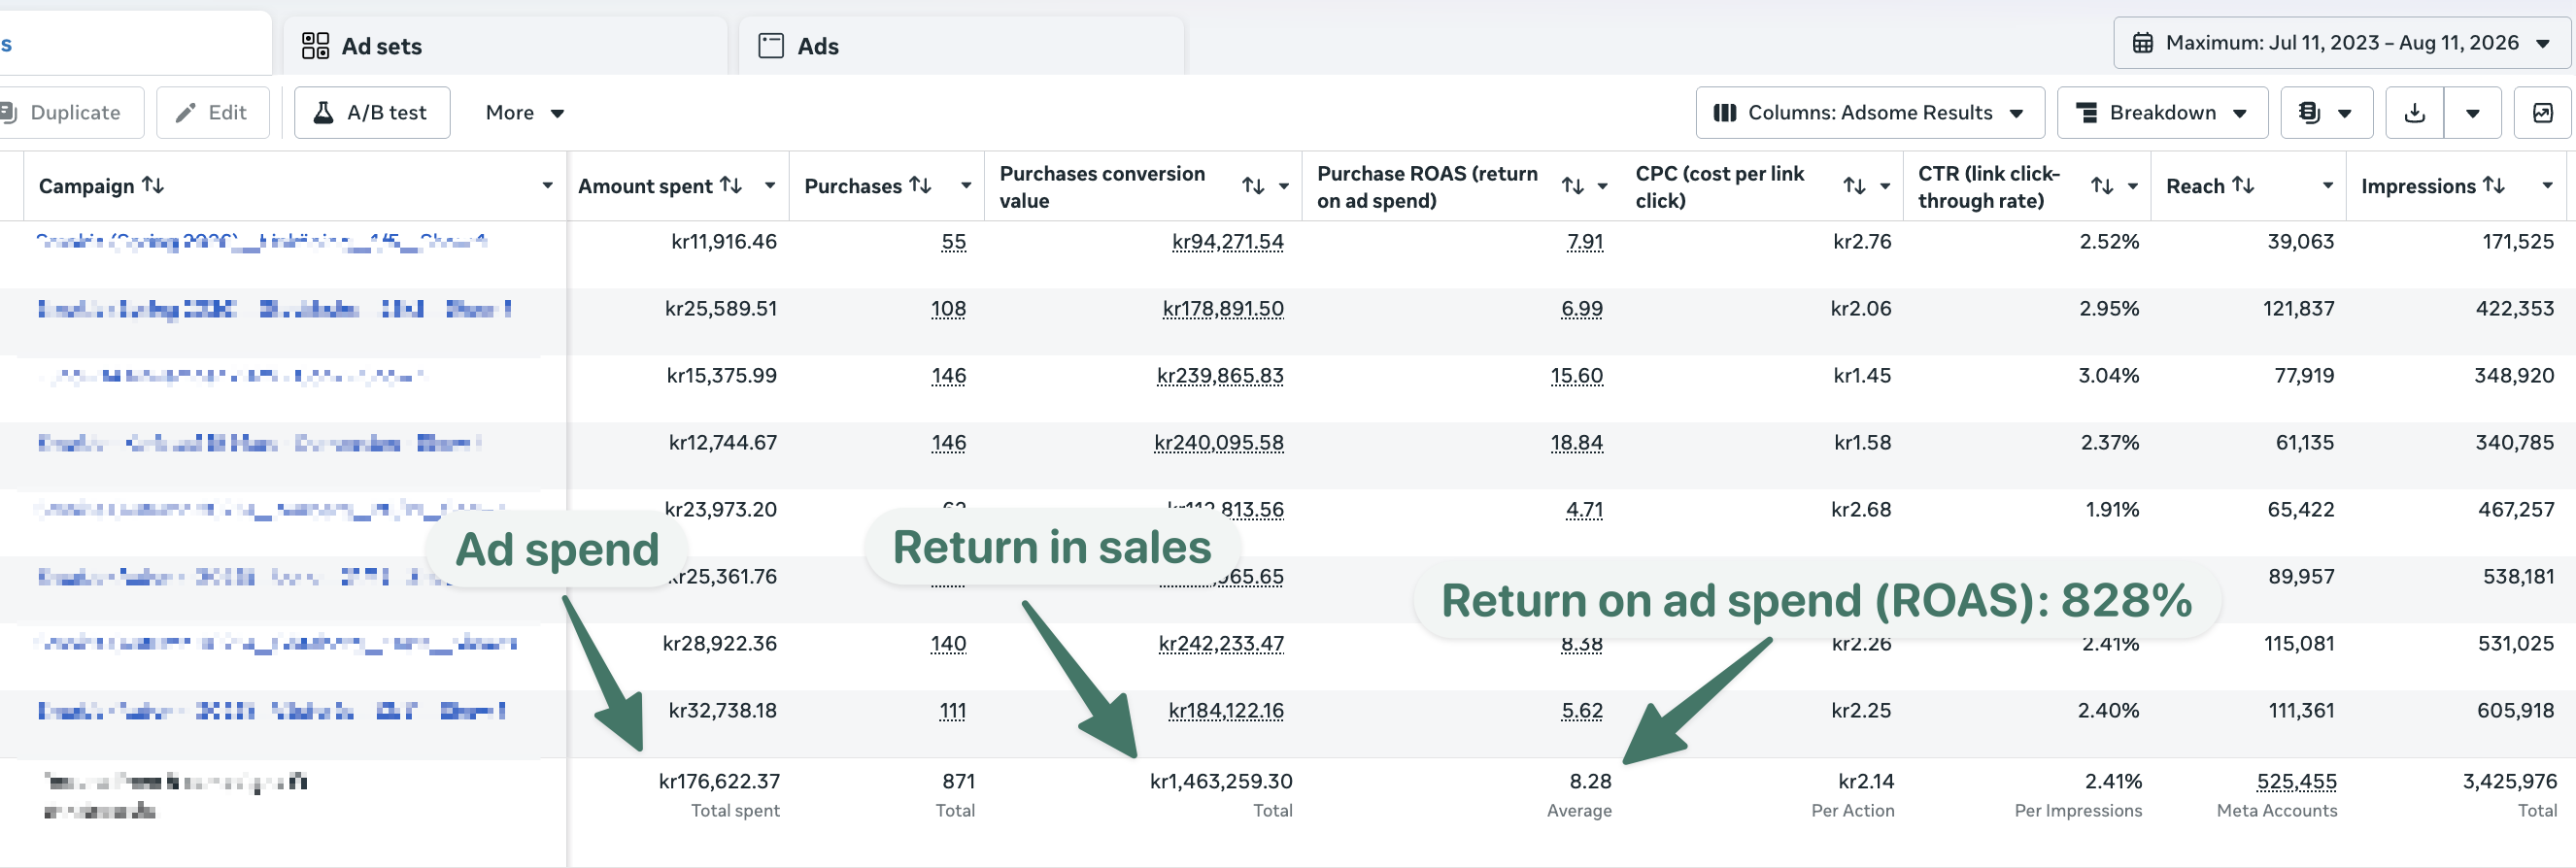The height and width of the screenshot is (868, 2576).
Task: Sort by Campaign column arrows
Action: pos(153,185)
